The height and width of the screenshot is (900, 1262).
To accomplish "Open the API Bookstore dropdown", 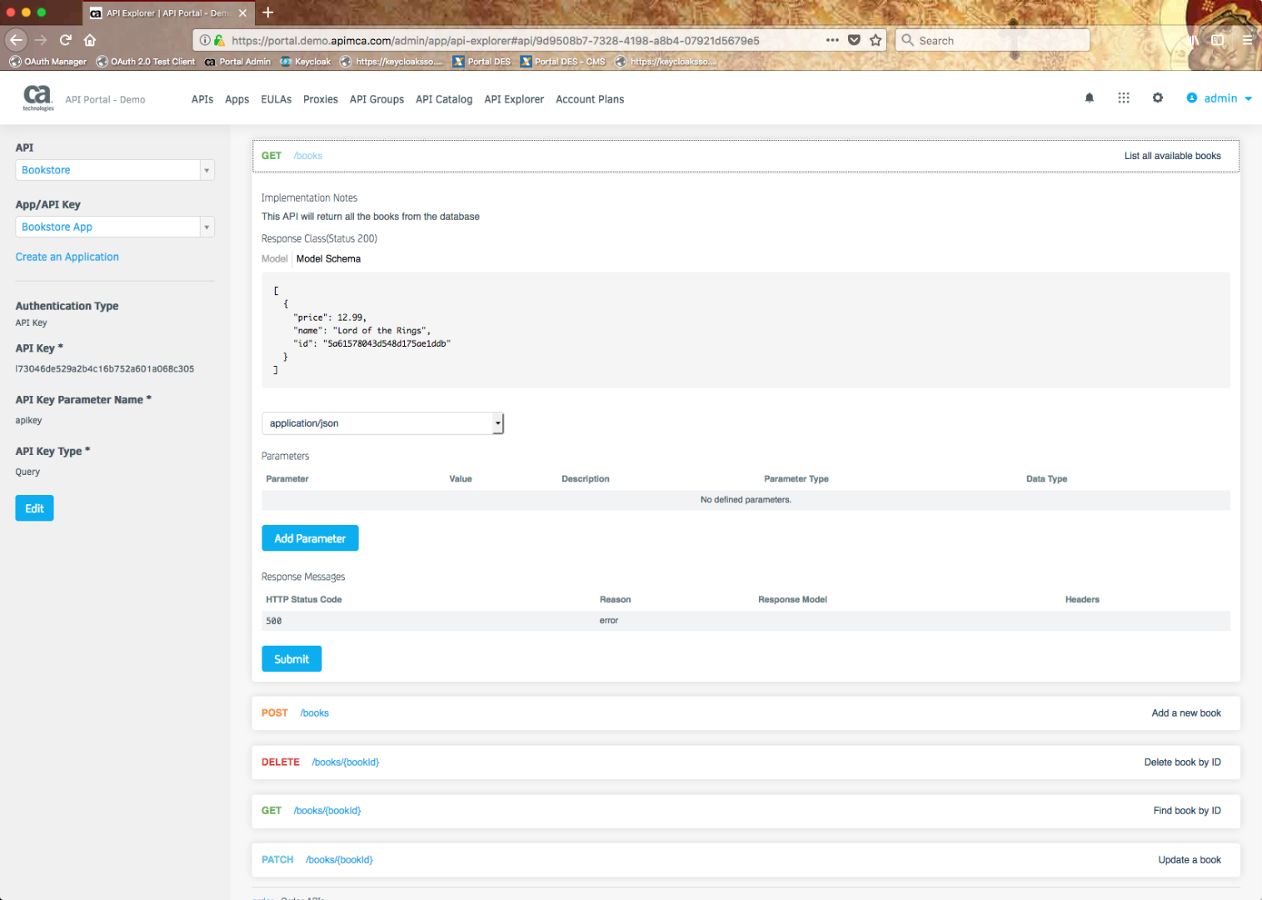I will click(x=115, y=170).
